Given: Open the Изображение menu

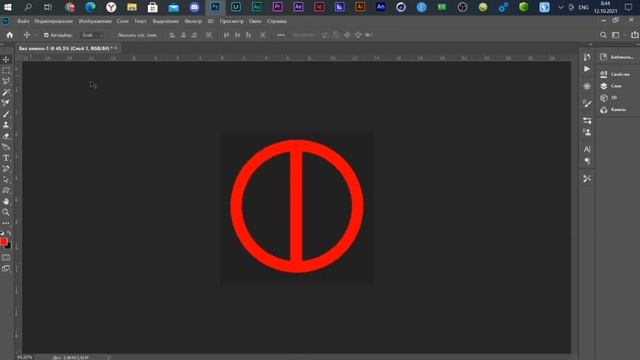Looking at the screenshot, I should [x=95, y=21].
